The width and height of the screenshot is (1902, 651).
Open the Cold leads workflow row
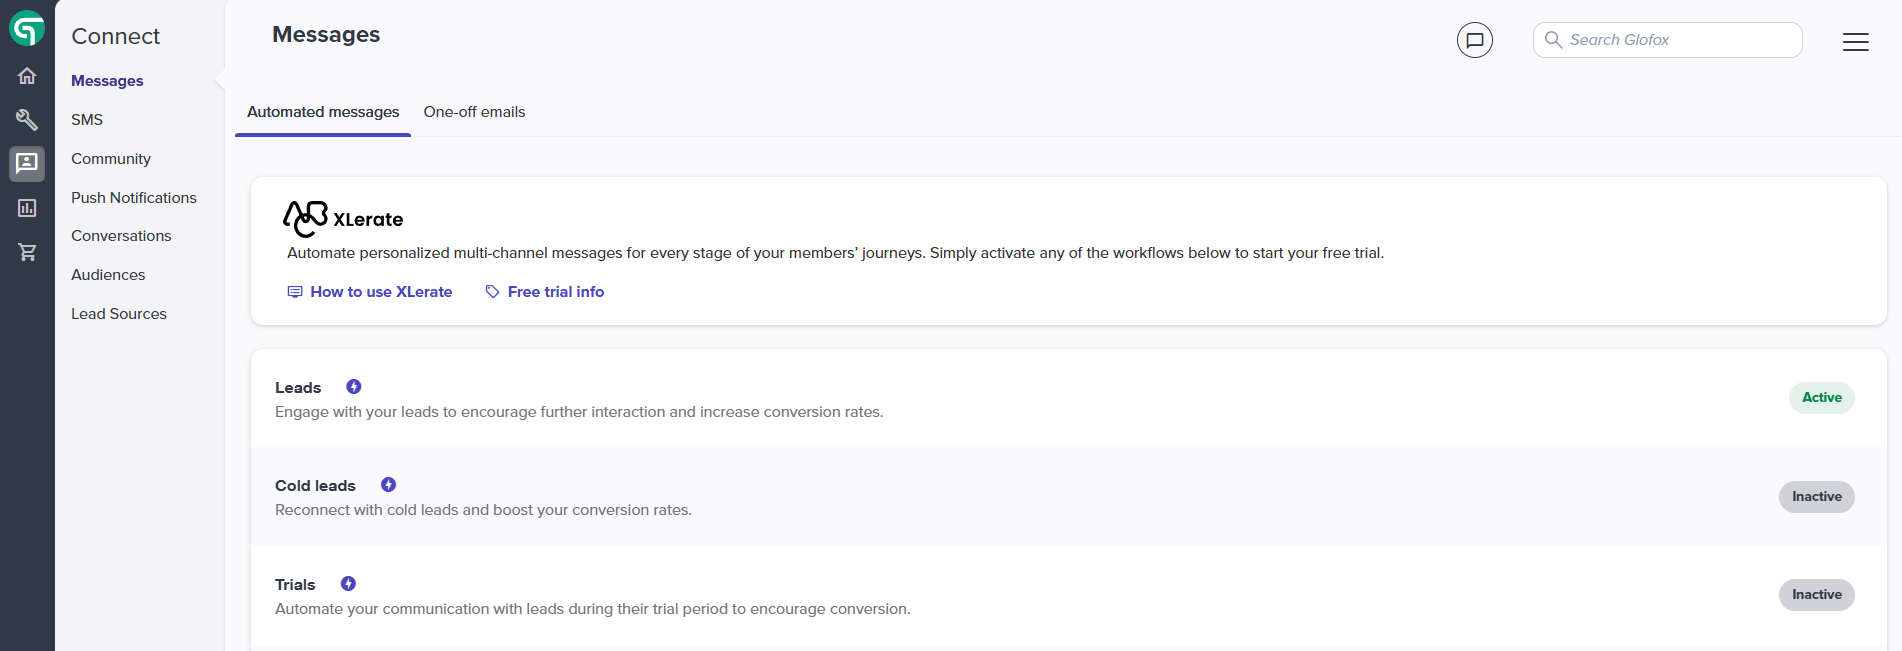[x=1068, y=496]
